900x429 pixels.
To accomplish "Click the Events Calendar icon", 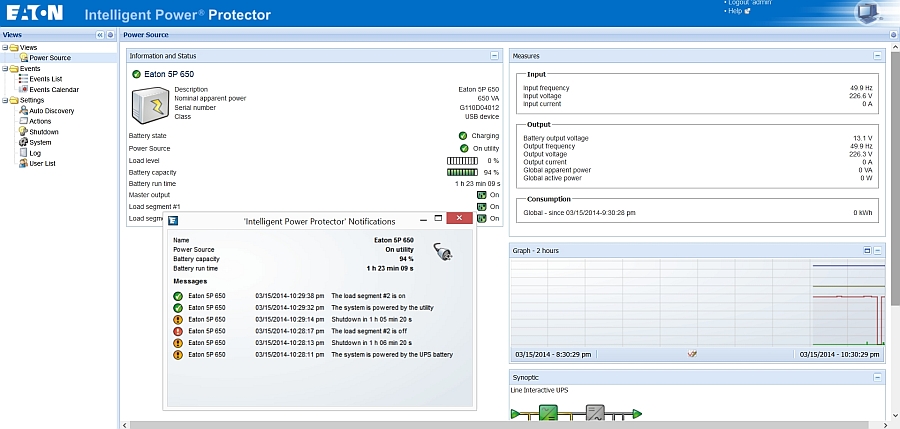I will tap(24, 89).
